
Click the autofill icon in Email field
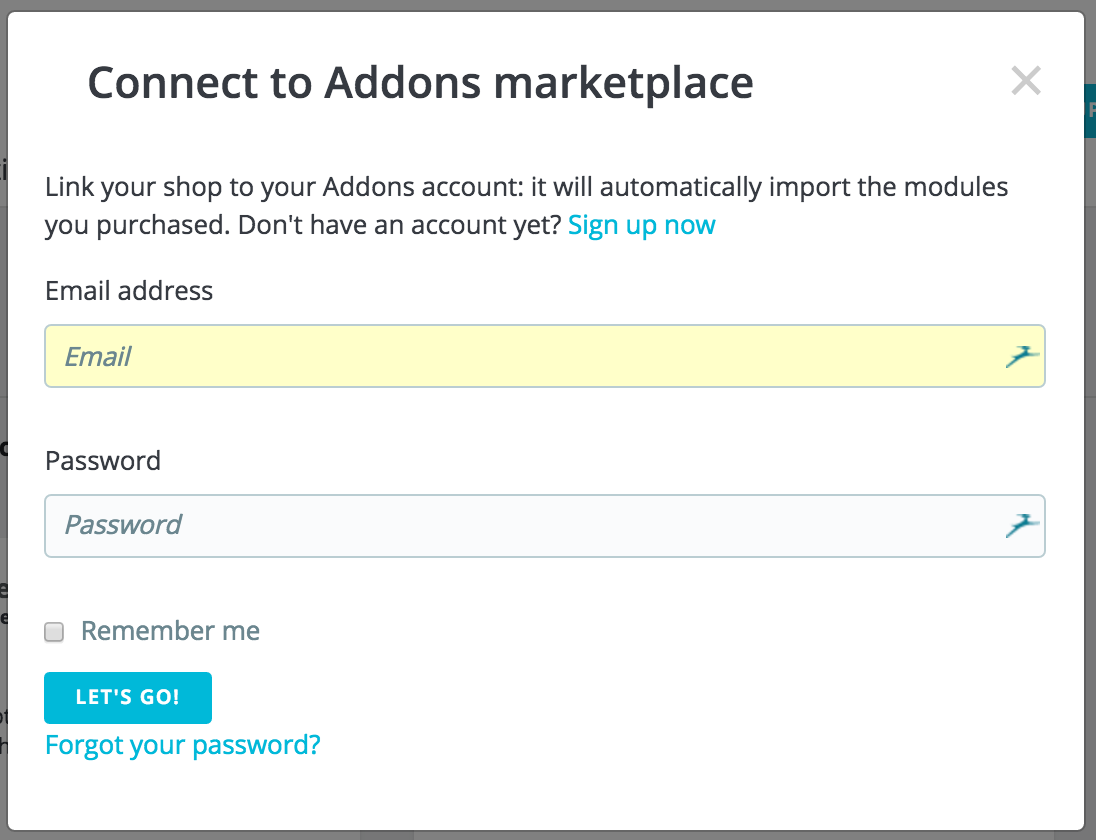pos(1022,356)
